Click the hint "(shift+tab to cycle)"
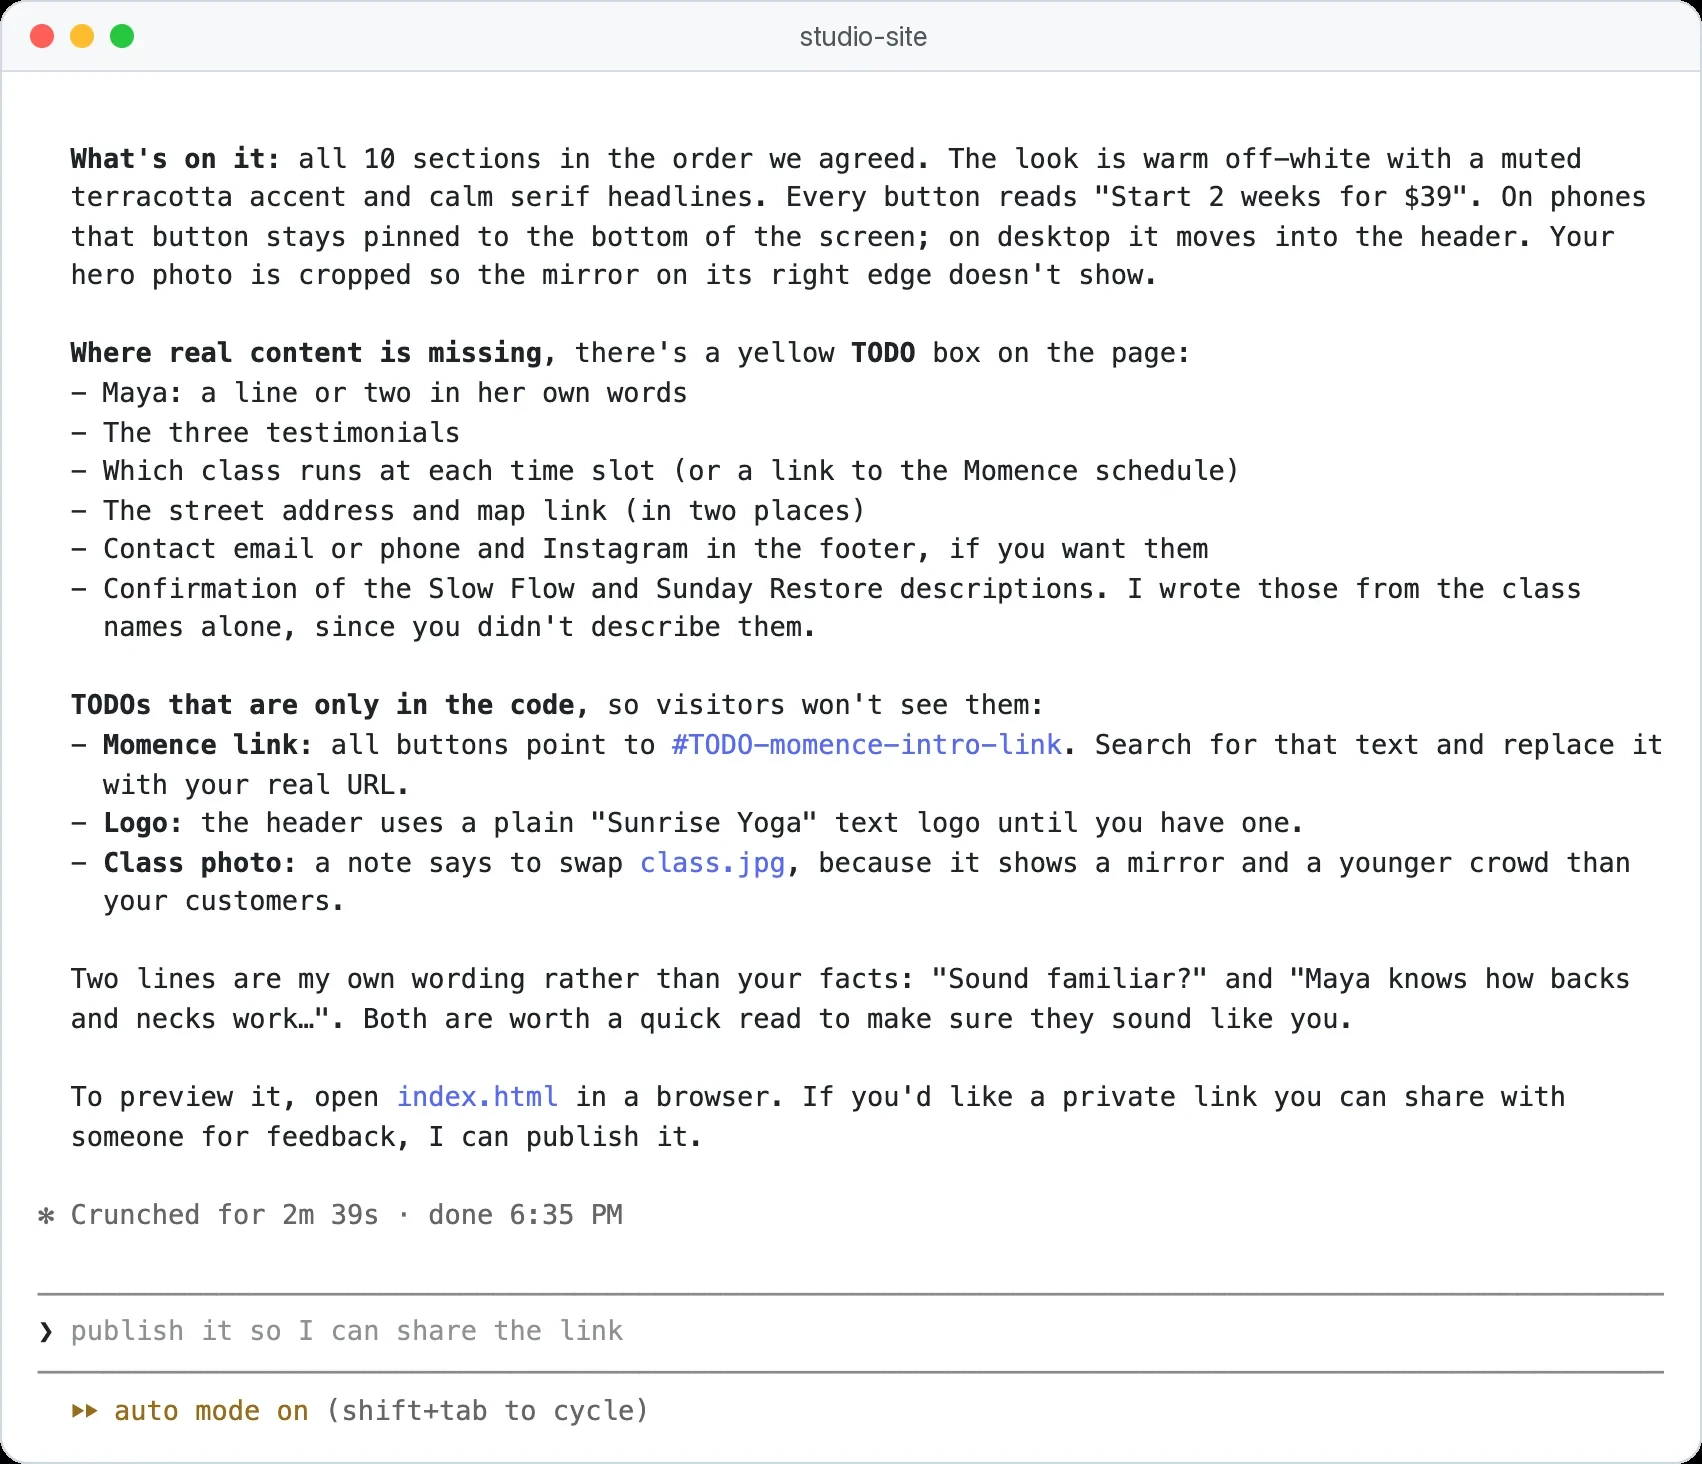Image resolution: width=1702 pixels, height=1464 pixels. tap(487, 1411)
